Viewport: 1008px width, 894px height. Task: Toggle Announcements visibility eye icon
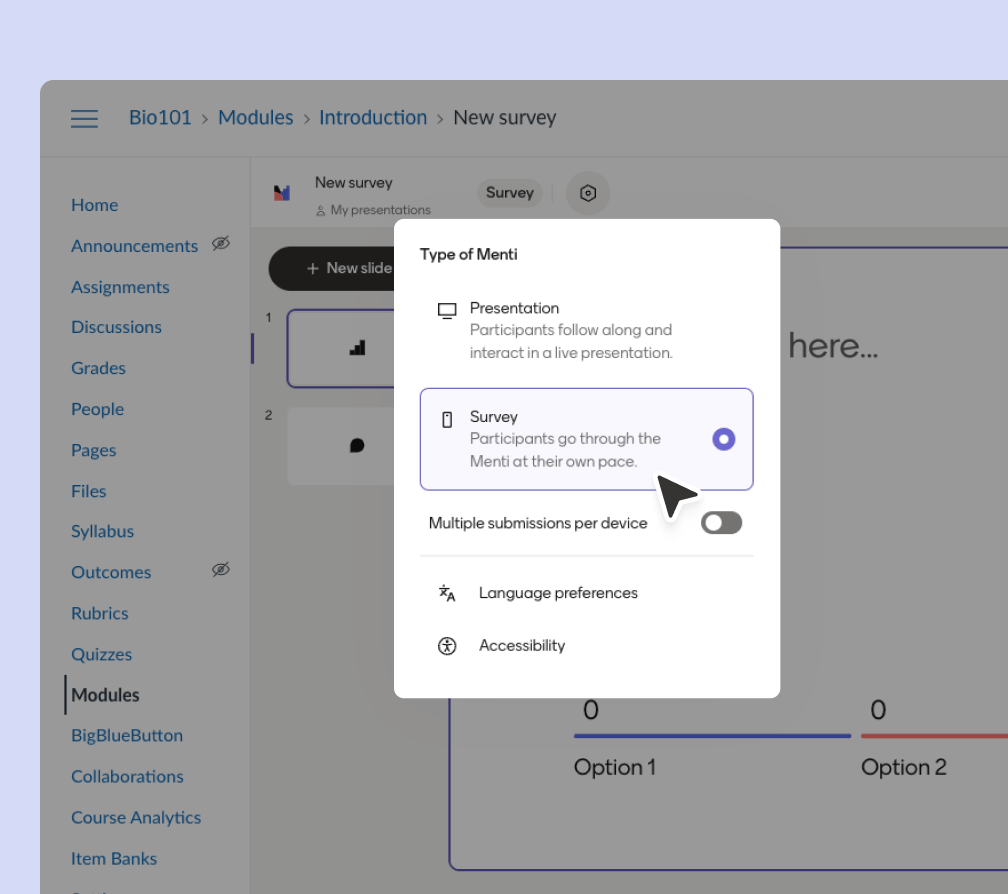221,244
